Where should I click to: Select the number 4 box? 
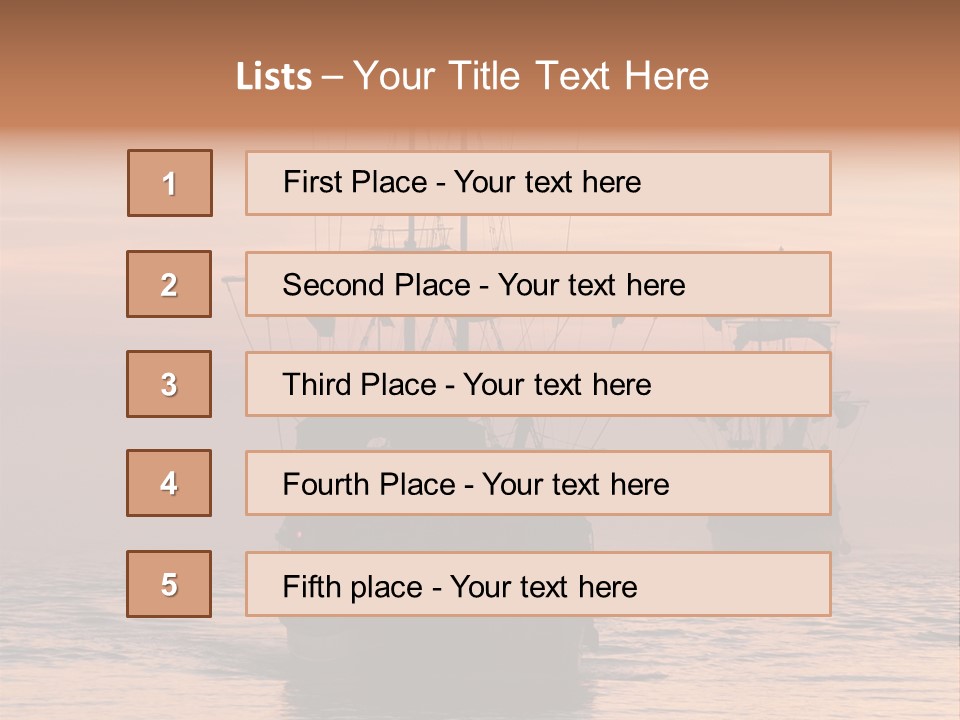pyautogui.click(x=169, y=483)
